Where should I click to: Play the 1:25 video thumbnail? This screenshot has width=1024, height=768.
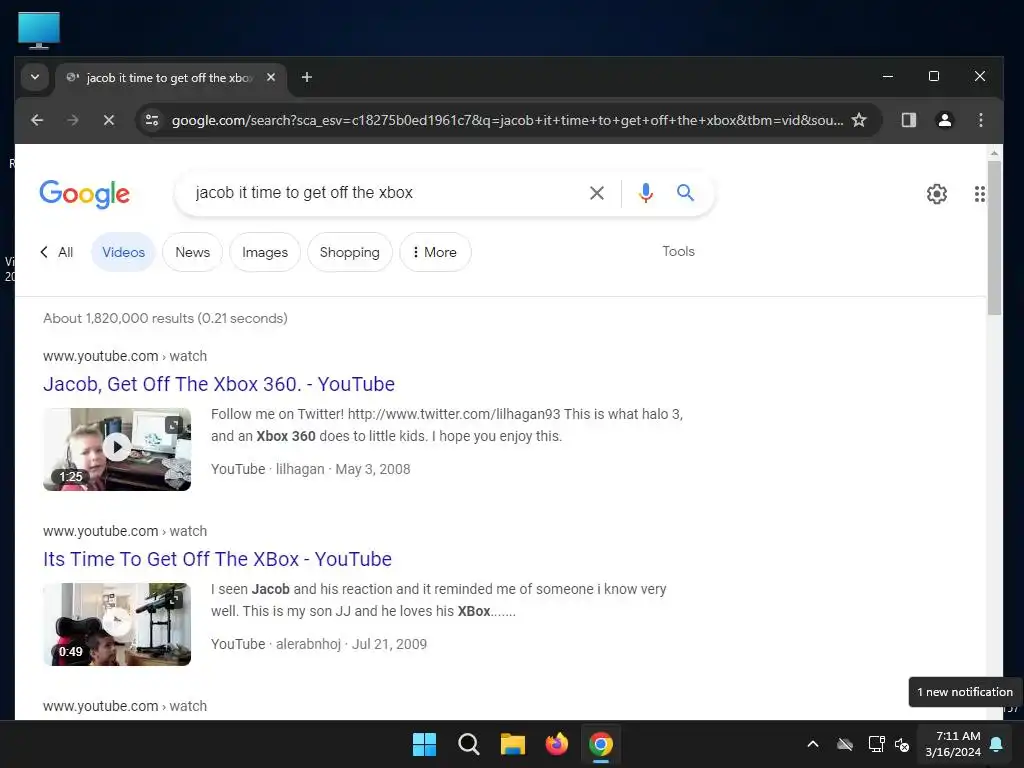117,449
